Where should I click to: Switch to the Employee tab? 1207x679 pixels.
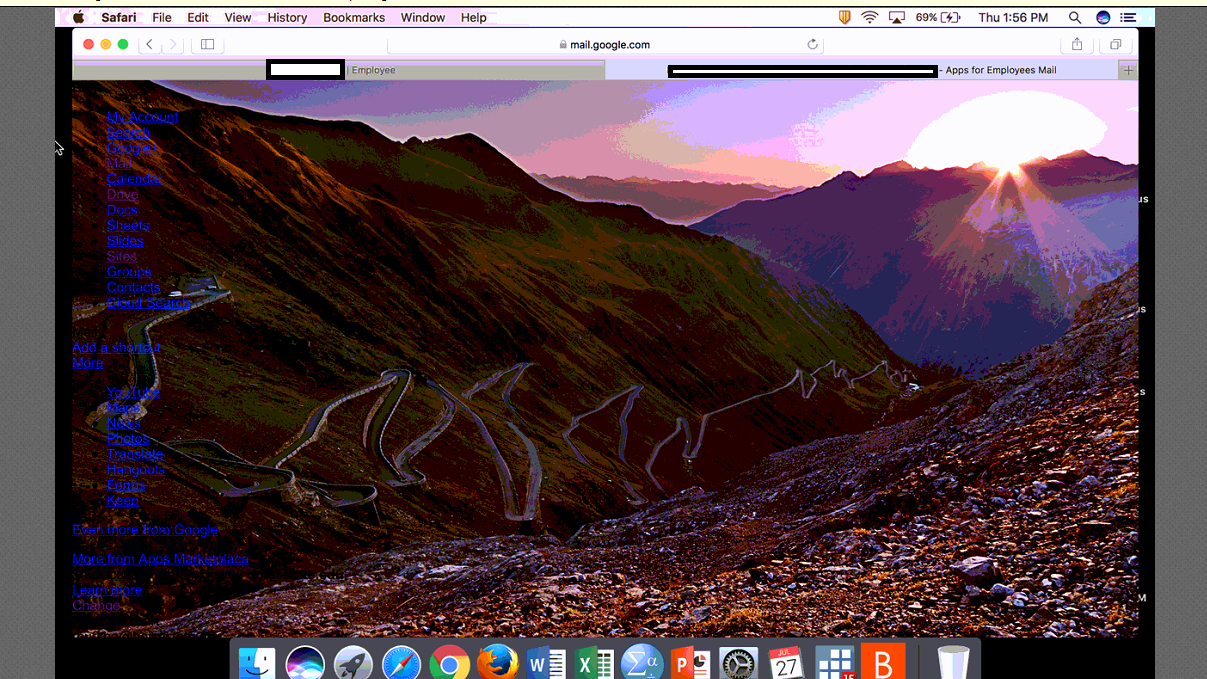[x=339, y=70]
